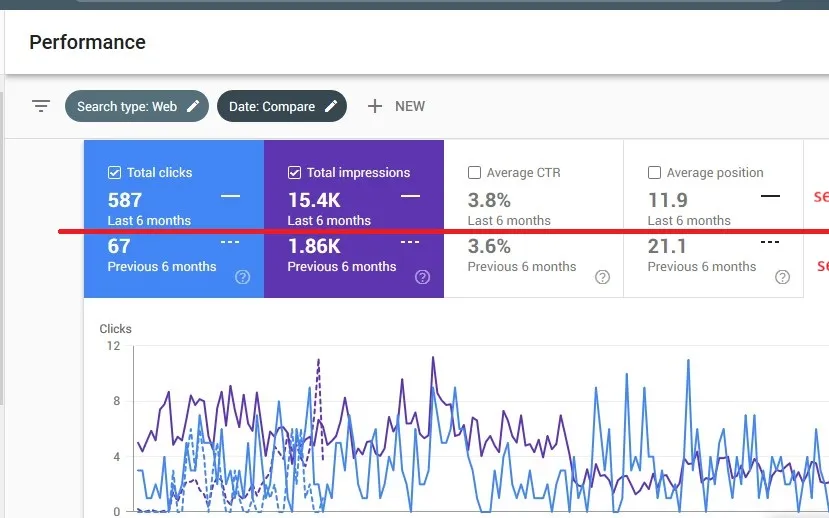Add a NEW filter
829x518 pixels.
pyautogui.click(x=397, y=106)
